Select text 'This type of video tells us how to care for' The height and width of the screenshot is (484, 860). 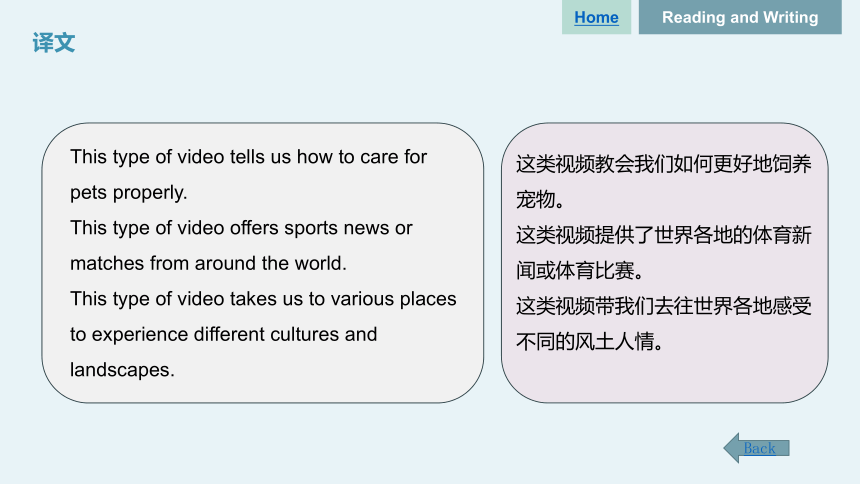[x=248, y=157]
